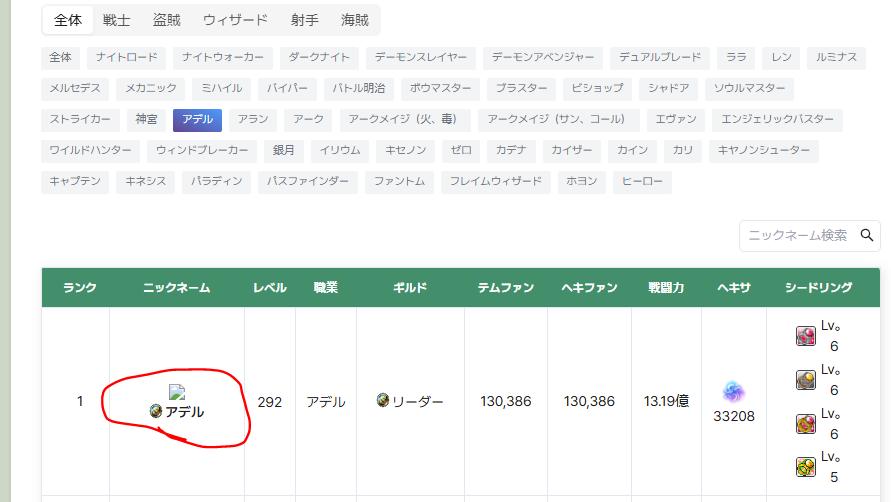Select the アークメイジ (サン、コール) filter
This screenshot has height=502, width=891.
[x=559, y=119]
